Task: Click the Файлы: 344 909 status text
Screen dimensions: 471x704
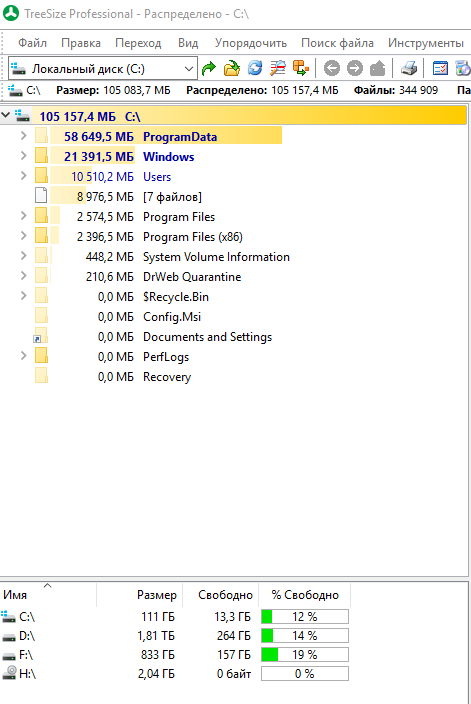Action: (x=396, y=90)
